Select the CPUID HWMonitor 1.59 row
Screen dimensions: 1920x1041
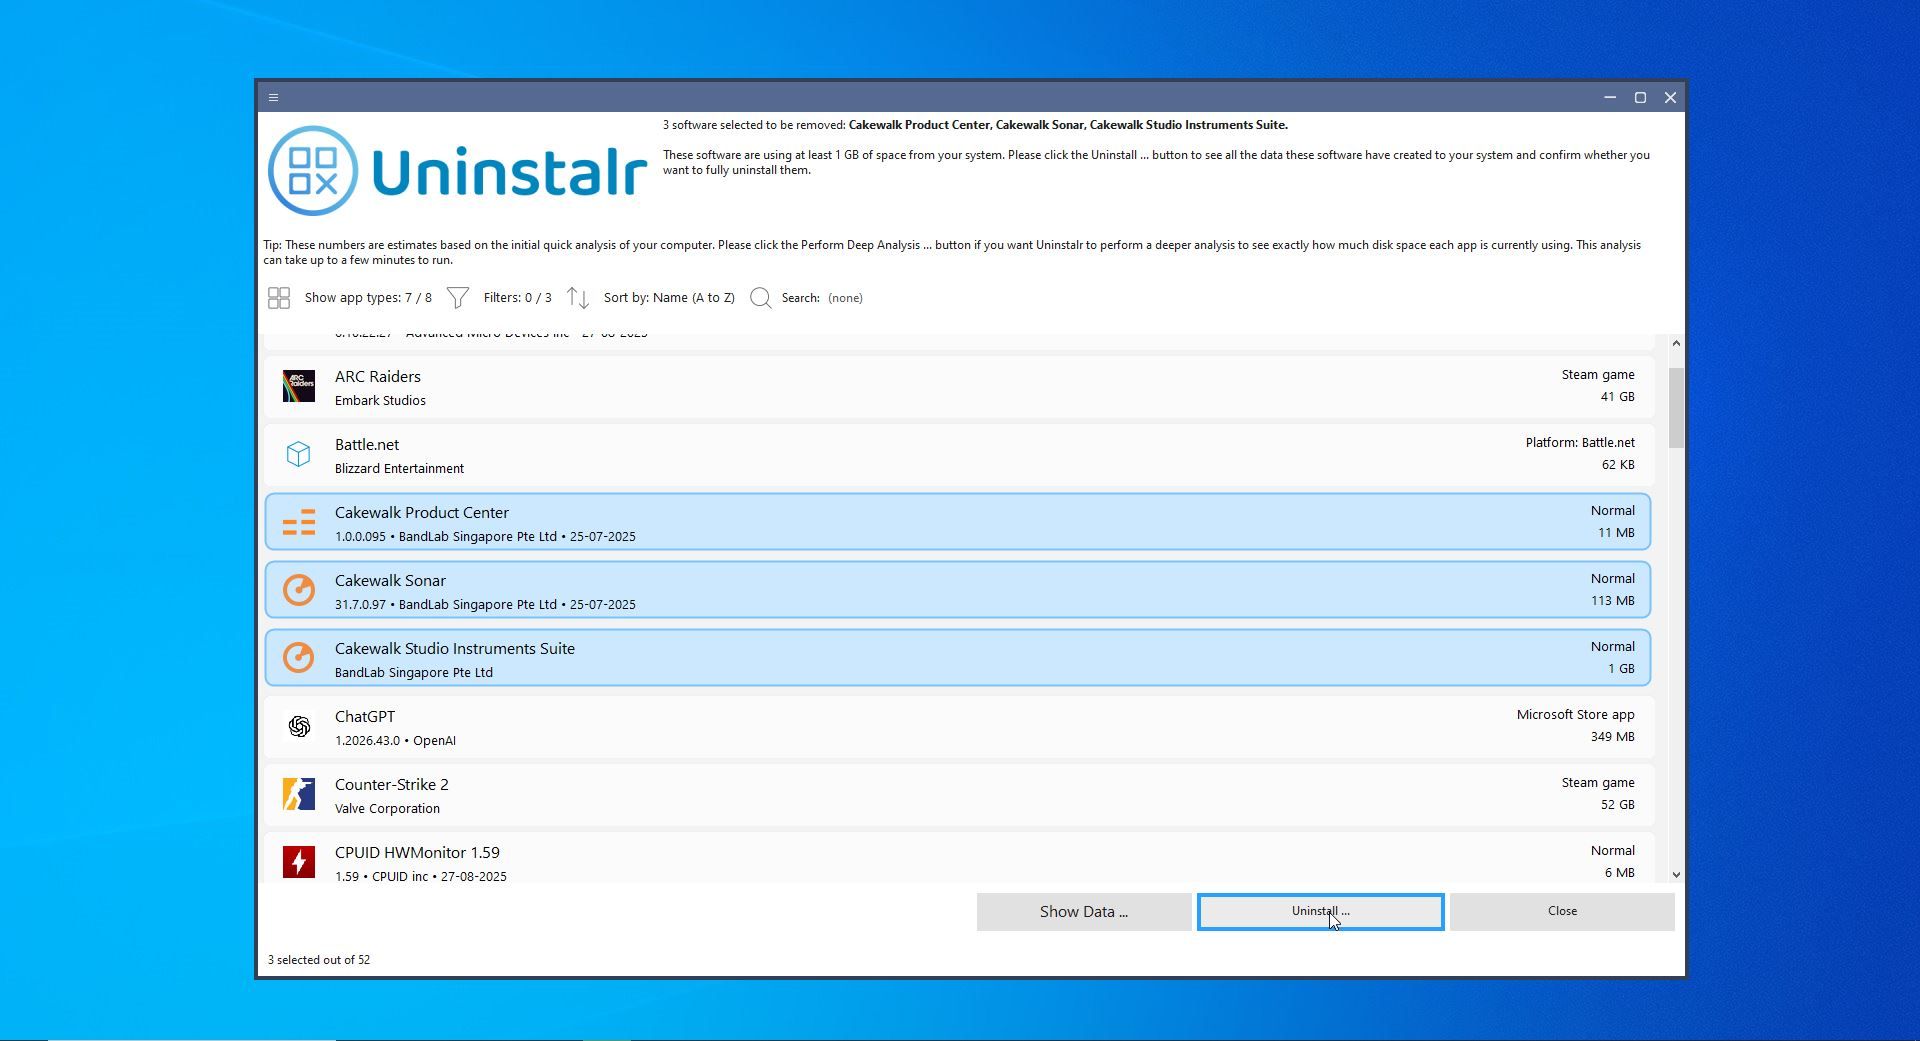click(x=958, y=858)
